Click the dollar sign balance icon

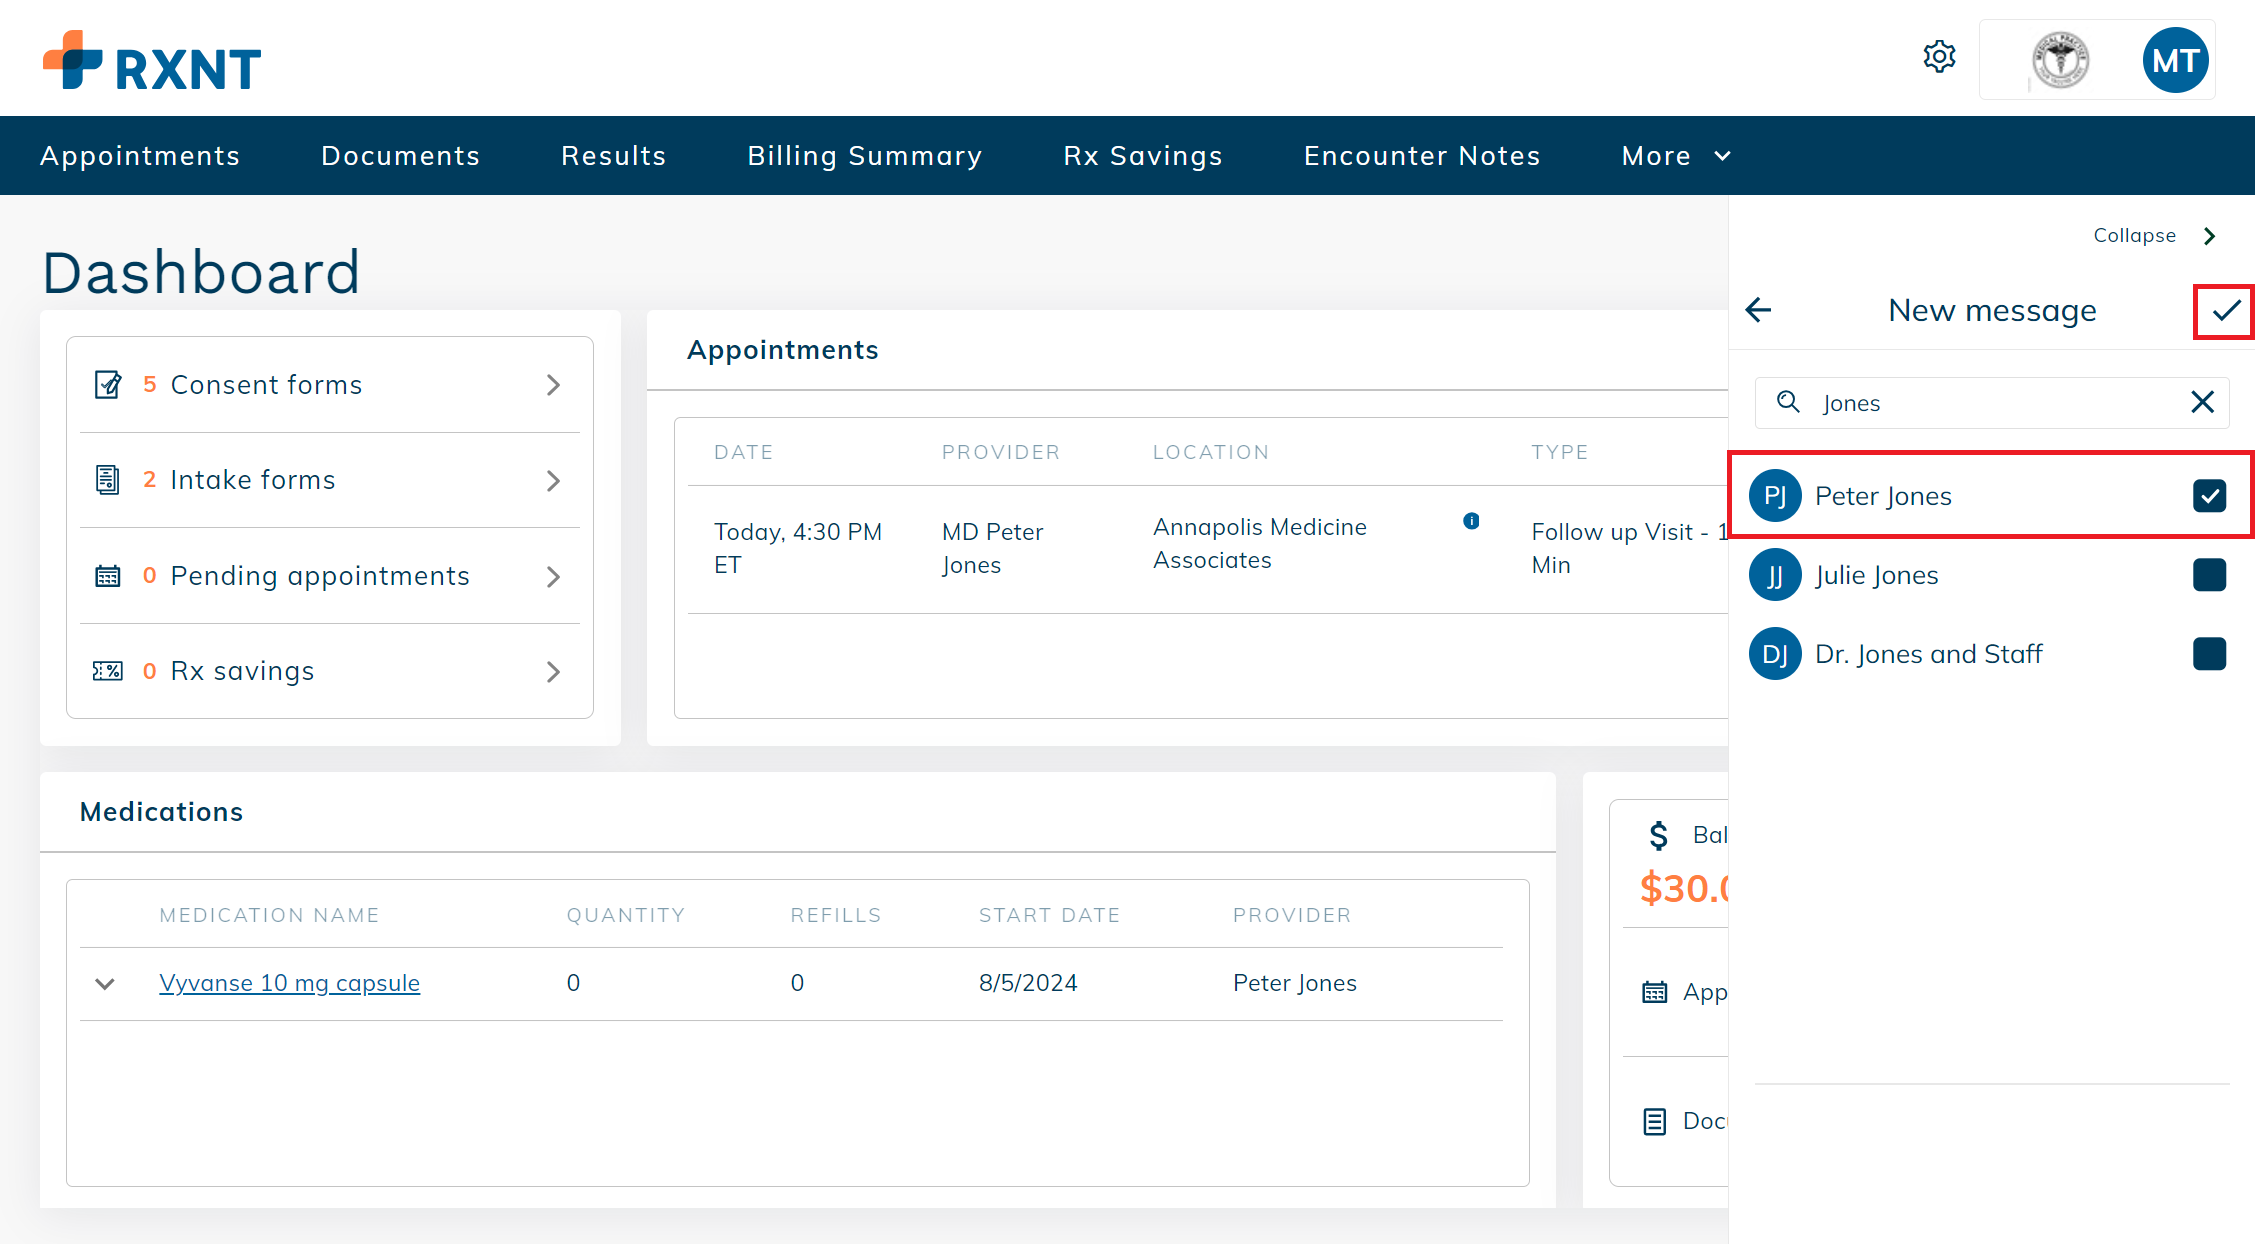pyautogui.click(x=1659, y=835)
